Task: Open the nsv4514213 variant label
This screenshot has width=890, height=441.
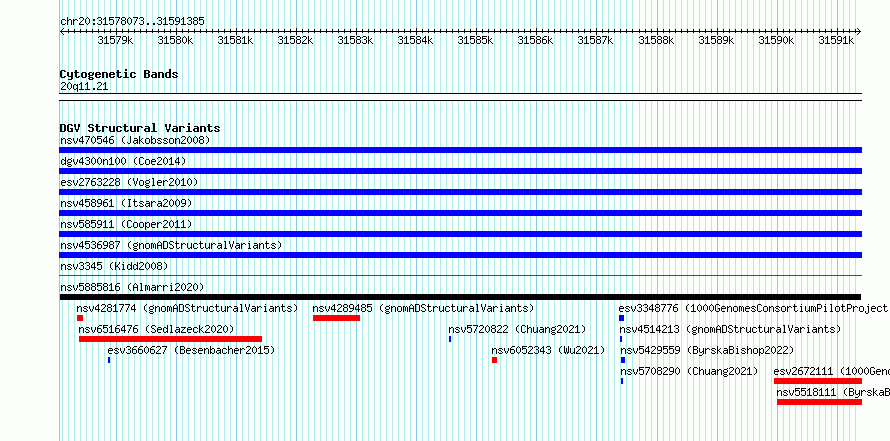Action: point(731,329)
